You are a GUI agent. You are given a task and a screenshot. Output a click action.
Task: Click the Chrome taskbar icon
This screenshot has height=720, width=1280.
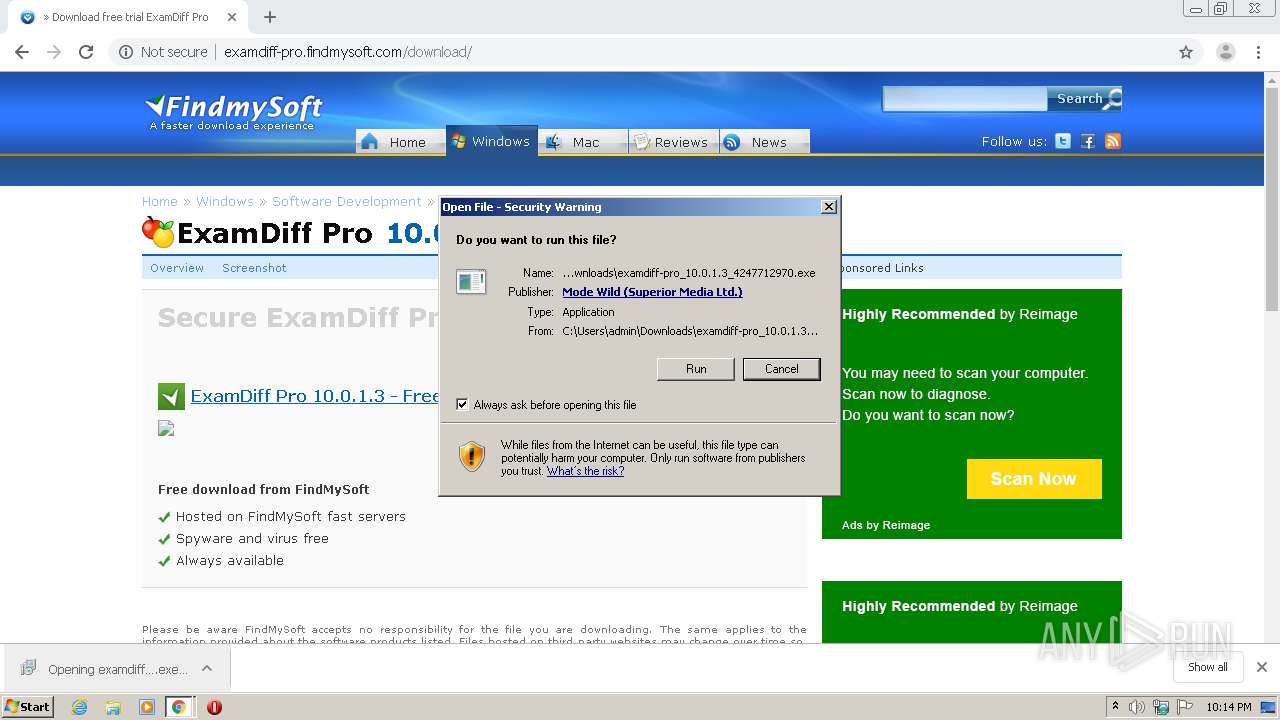coord(179,707)
